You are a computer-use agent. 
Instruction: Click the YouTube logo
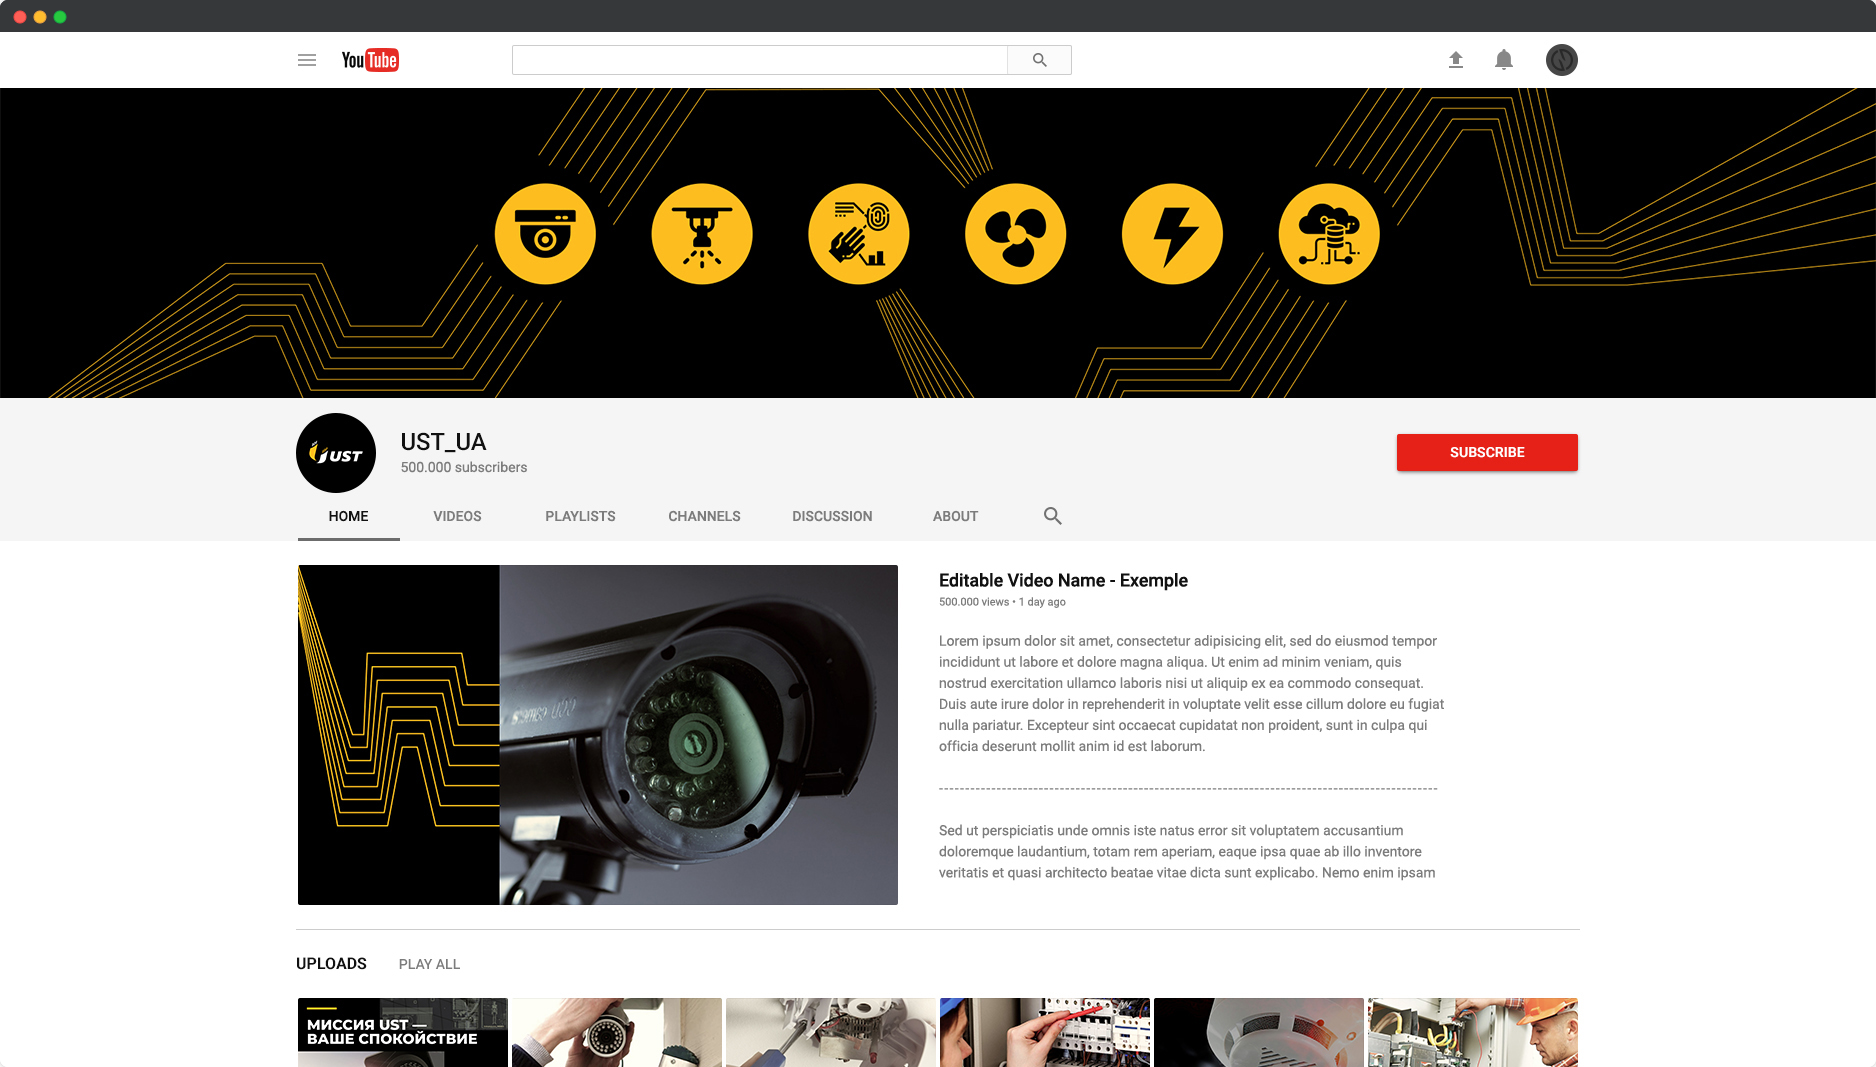[x=370, y=60]
